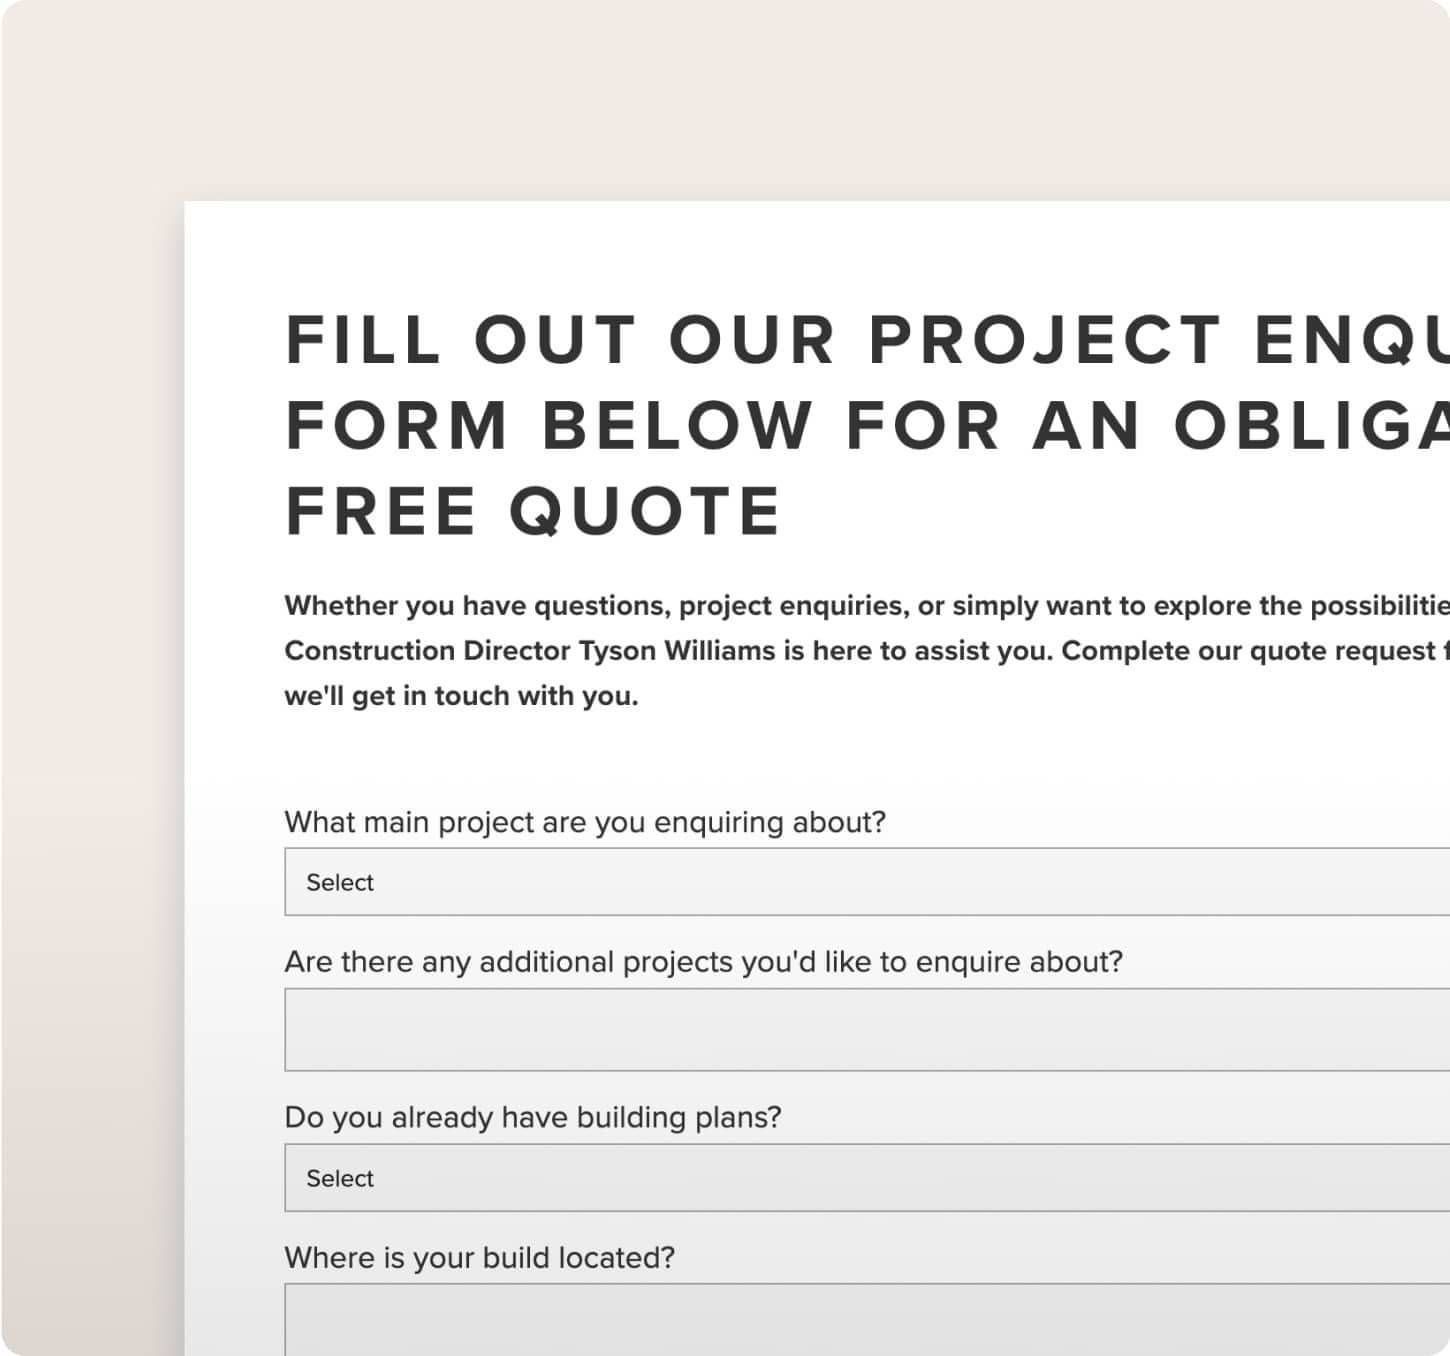This screenshot has width=1450, height=1356.
Task: Click the "Where is your build located?" label
Action: click(479, 1257)
